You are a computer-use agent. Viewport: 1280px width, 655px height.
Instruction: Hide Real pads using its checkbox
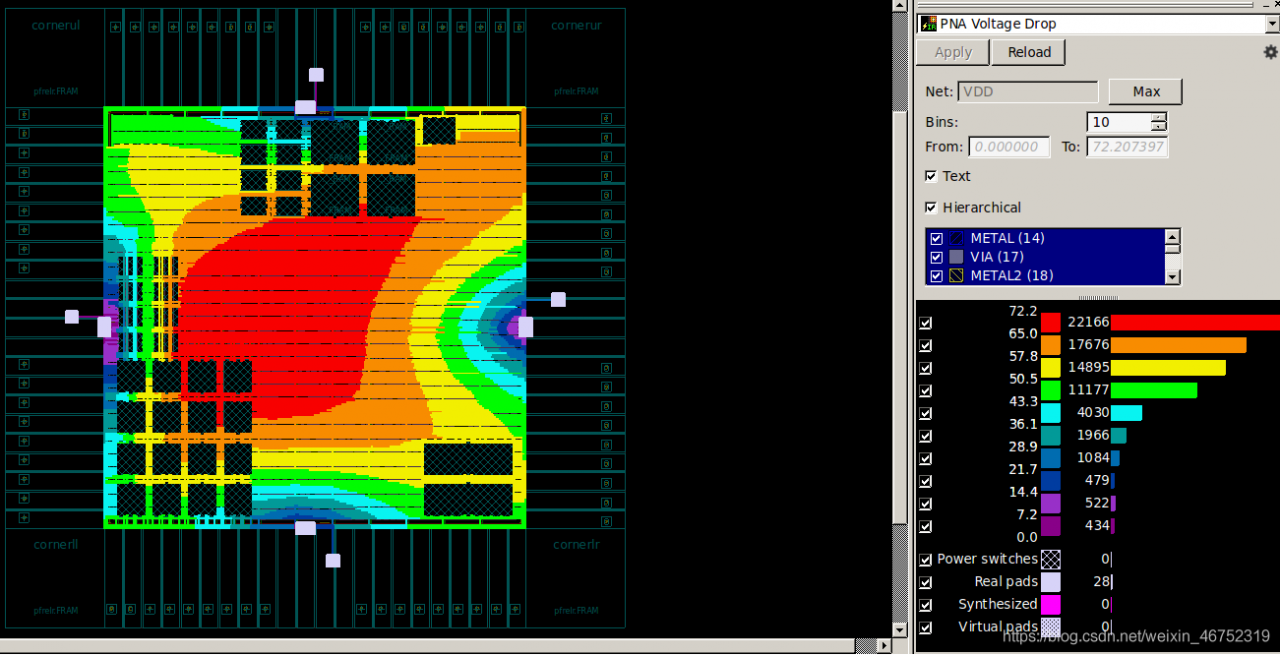tap(926, 582)
